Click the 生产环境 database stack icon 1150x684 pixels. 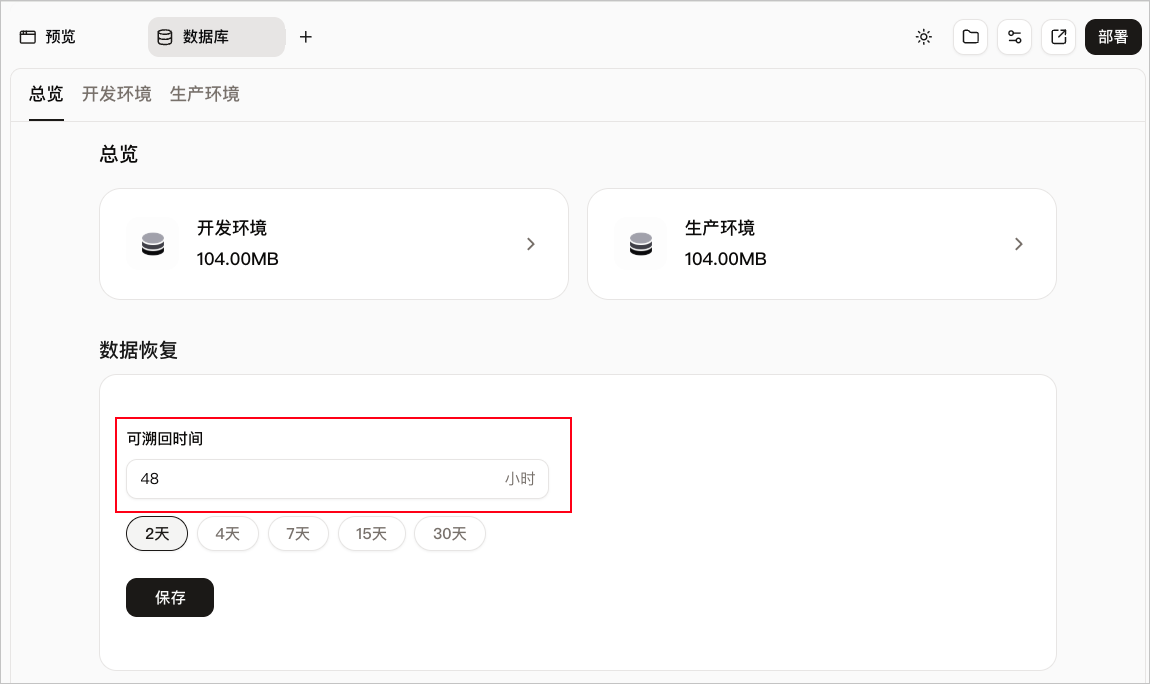(x=640, y=243)
